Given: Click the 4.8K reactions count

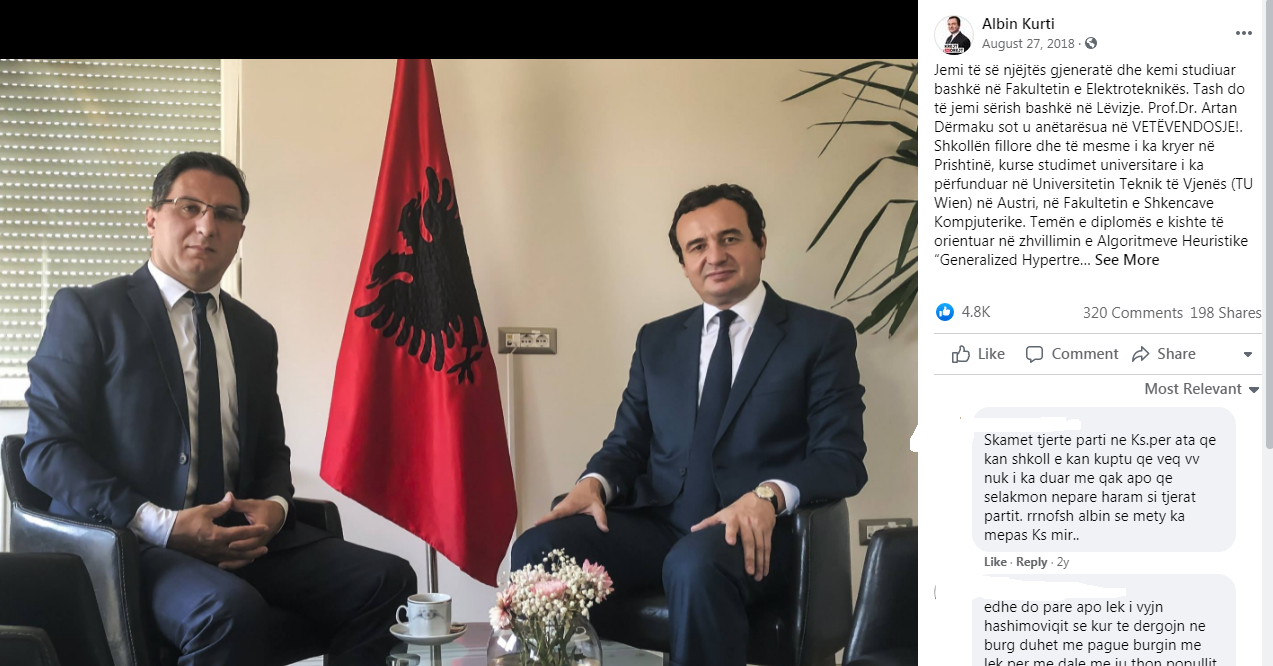Looking at the screenshot, I should (x=976, y=312).
